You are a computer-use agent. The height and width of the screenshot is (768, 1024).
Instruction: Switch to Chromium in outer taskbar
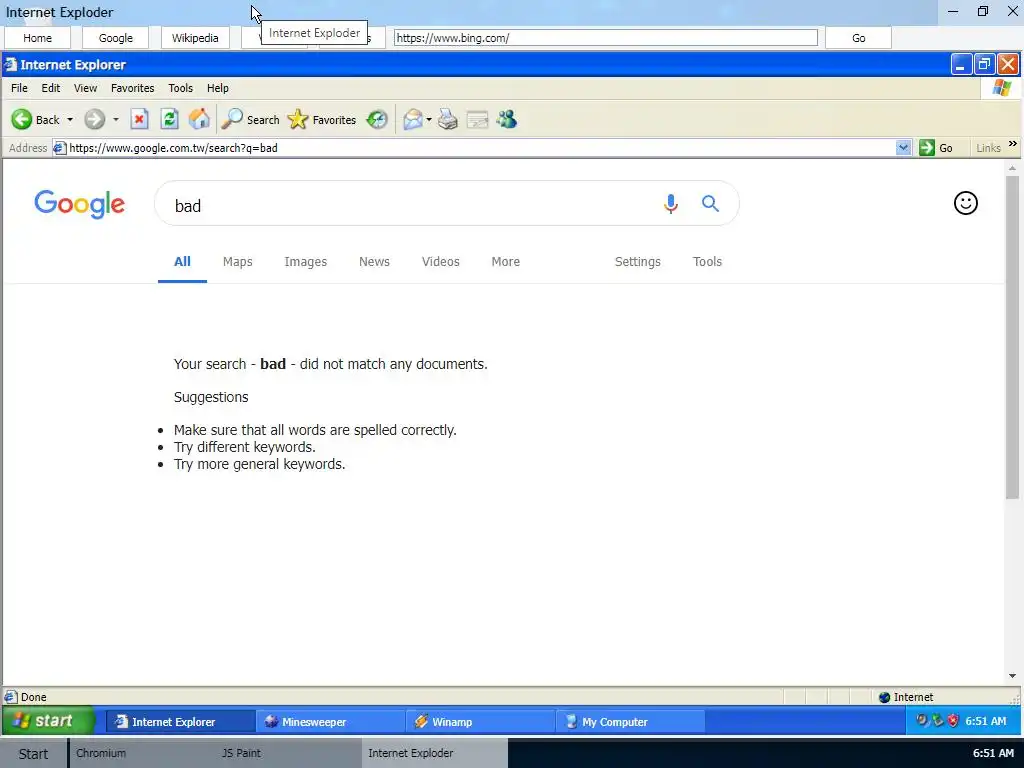coord(142,753)
